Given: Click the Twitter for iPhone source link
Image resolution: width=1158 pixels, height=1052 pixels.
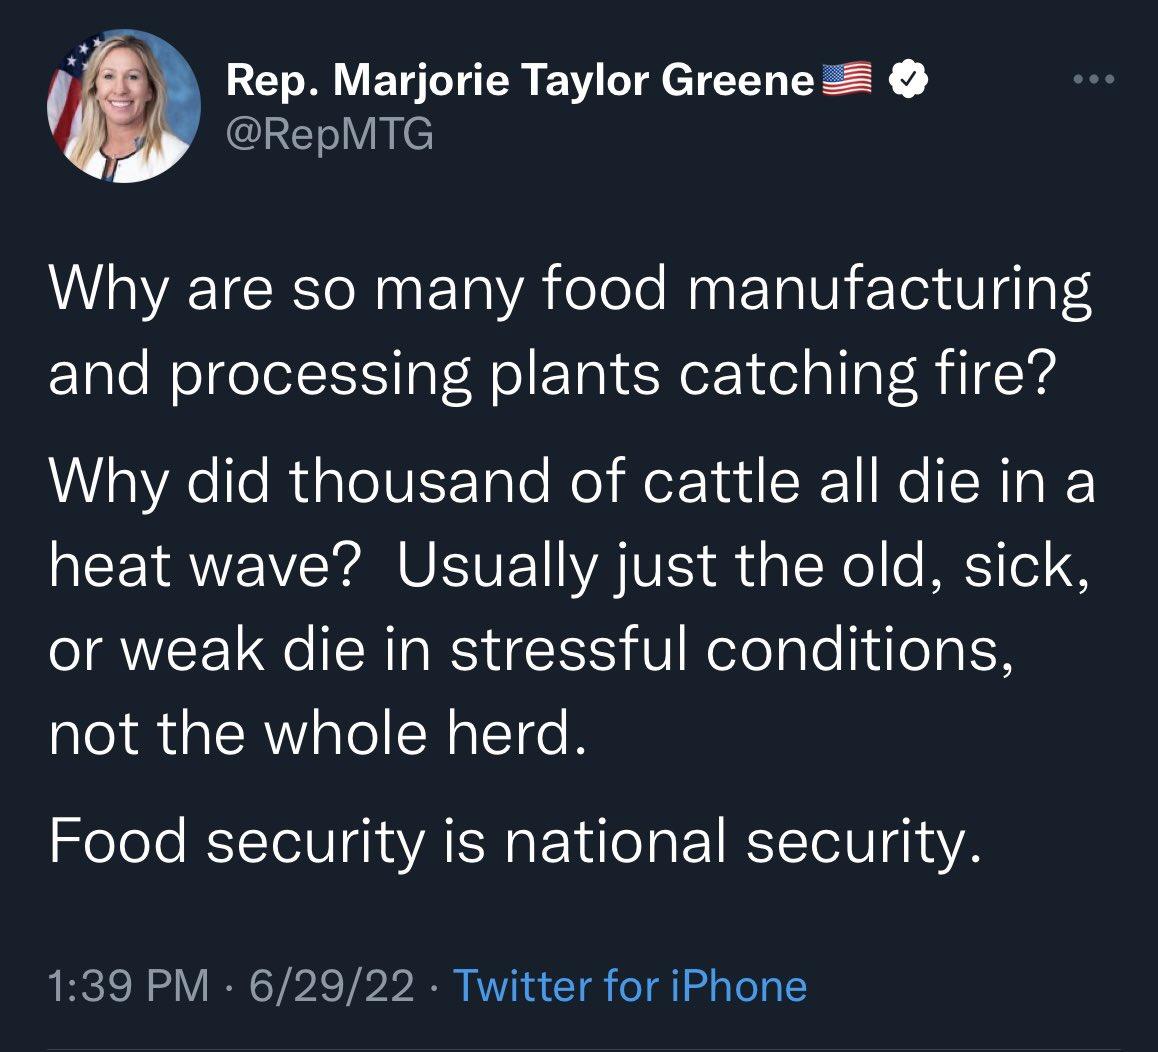Looking at the screenshot, I should click(630, 987).
